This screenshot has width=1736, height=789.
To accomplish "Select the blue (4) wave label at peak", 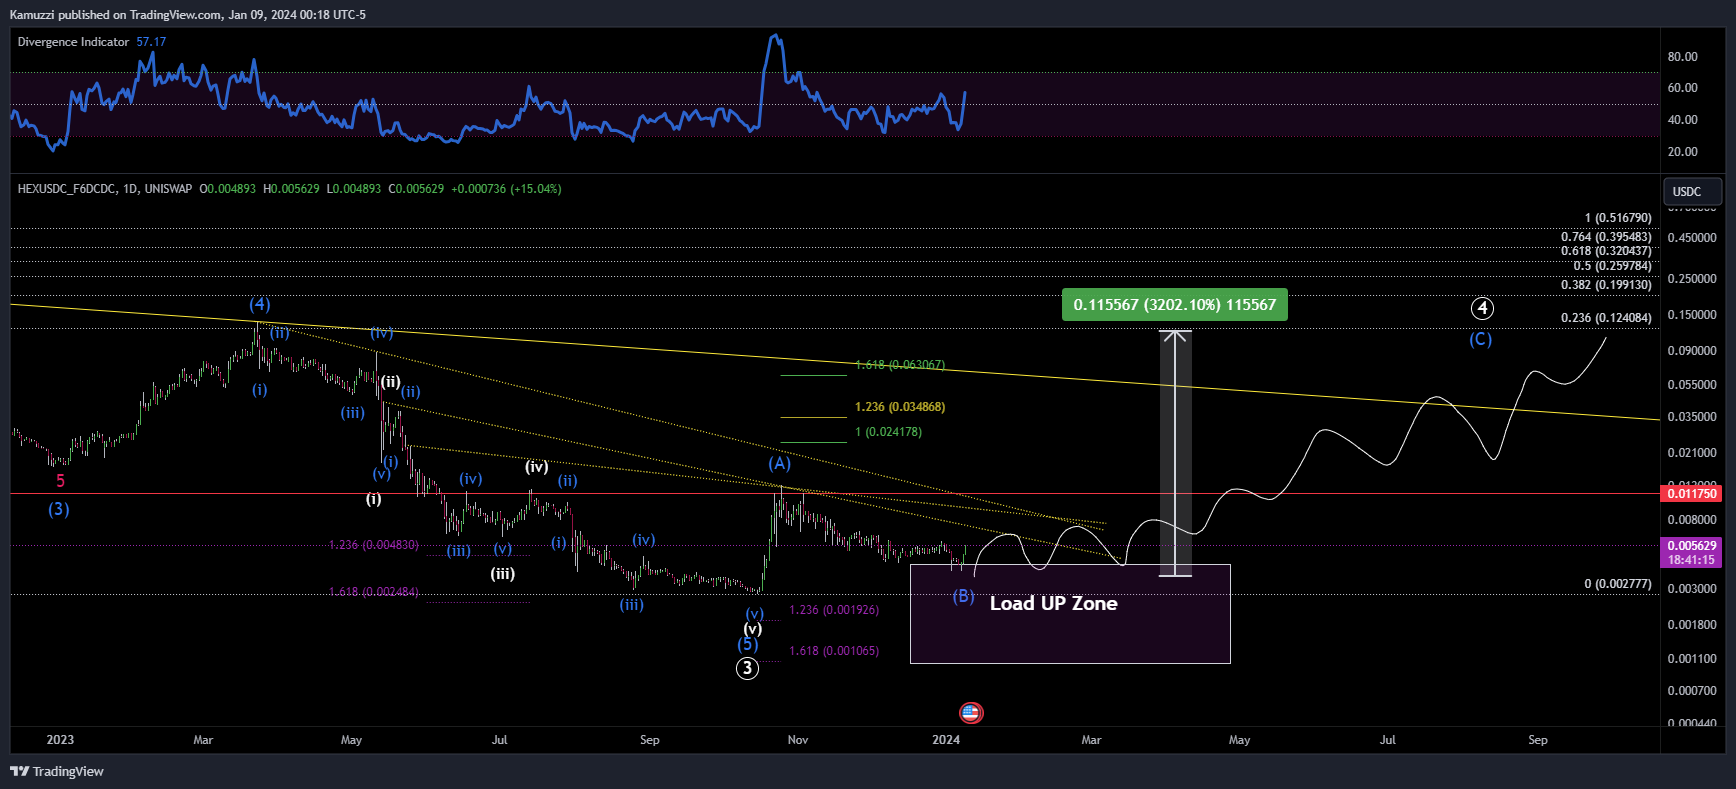I will click(260, 304).
